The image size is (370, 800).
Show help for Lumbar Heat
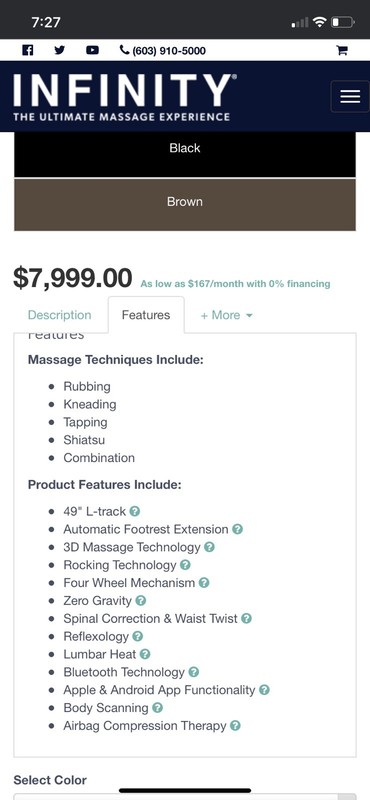145,654
